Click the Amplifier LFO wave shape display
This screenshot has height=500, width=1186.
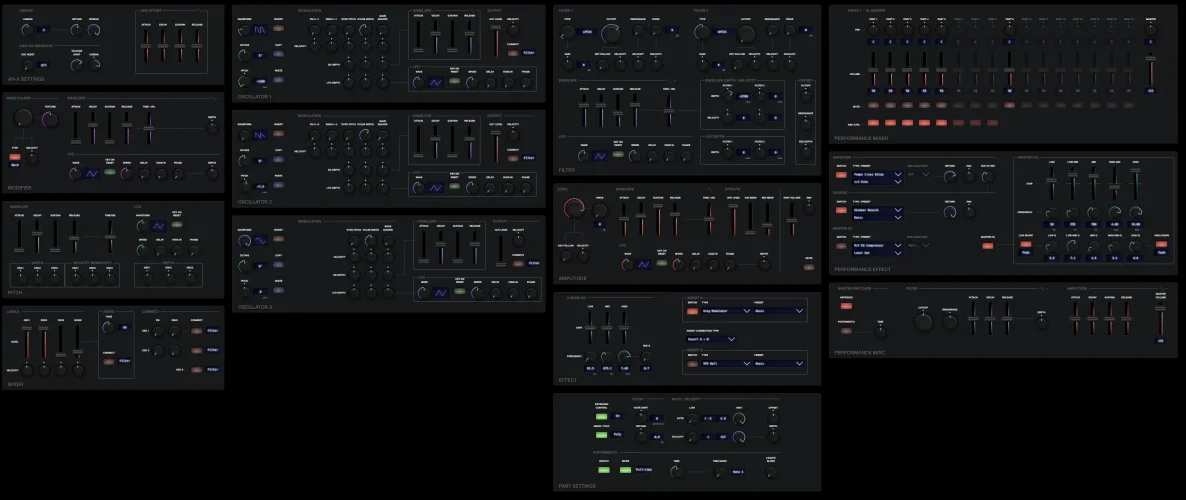click(644, 264)
